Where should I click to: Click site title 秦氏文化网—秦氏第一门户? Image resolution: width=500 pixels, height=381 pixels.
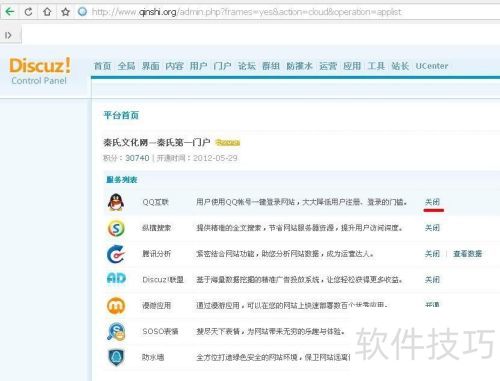[x=157, y=143]
